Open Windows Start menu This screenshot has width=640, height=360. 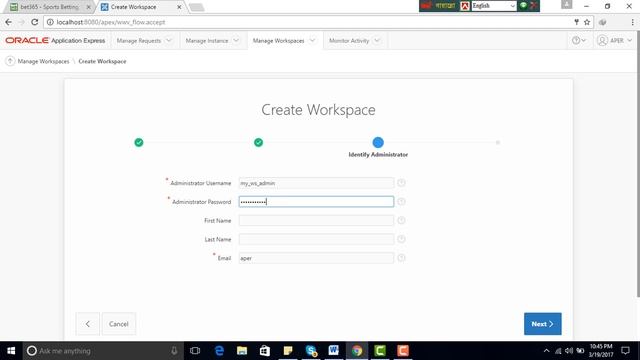point(11,351)
